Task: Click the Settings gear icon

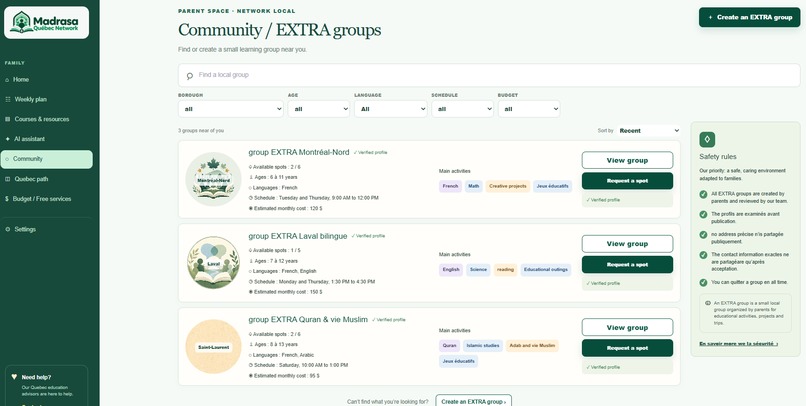Action: click(x=7, y=229)
